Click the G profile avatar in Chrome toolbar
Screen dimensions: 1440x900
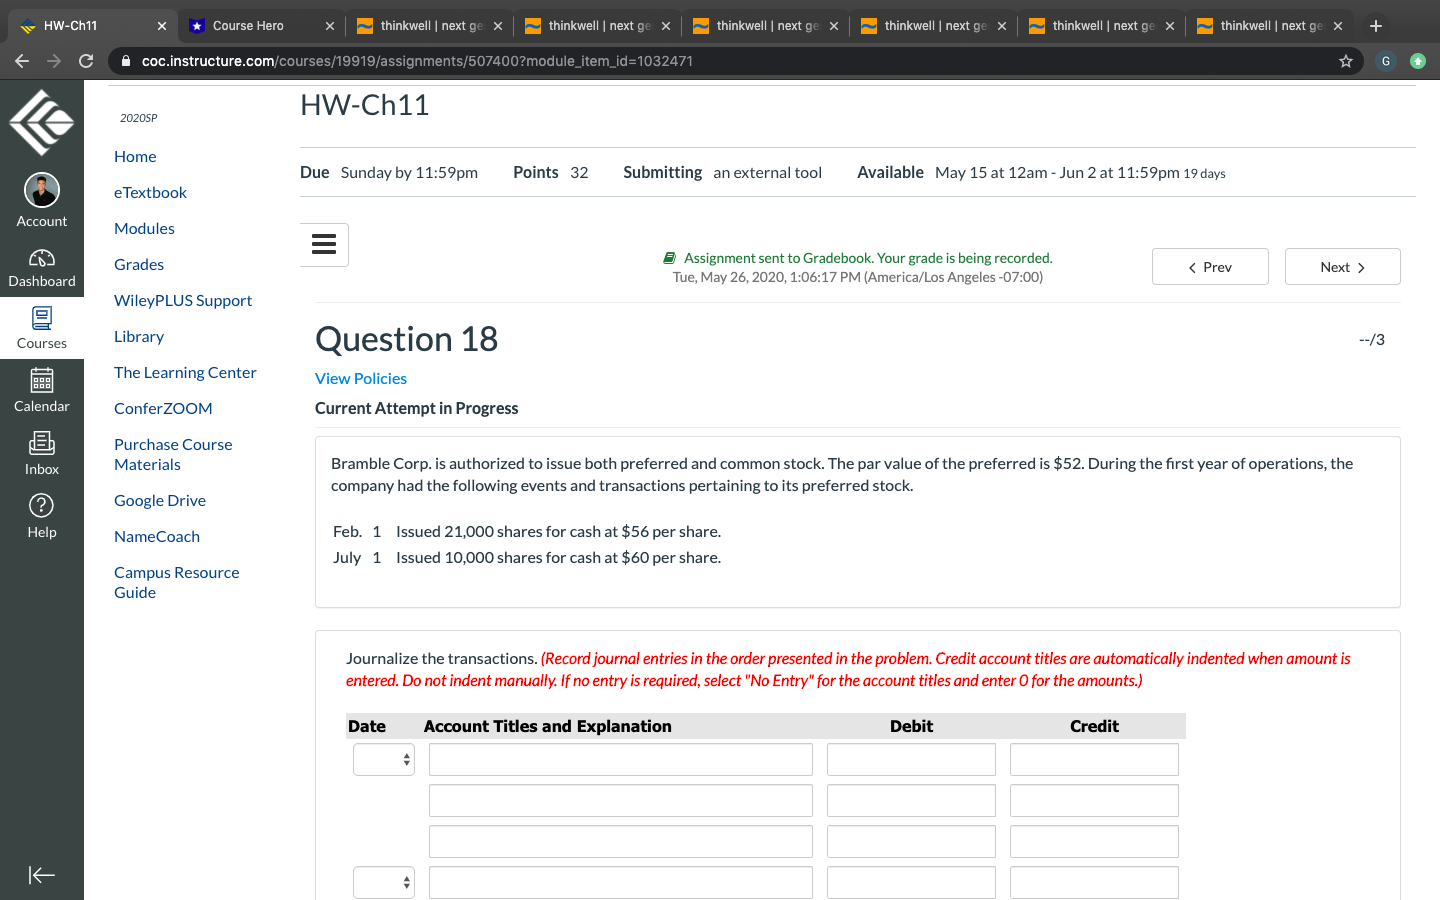click(x=1385, y=61)
